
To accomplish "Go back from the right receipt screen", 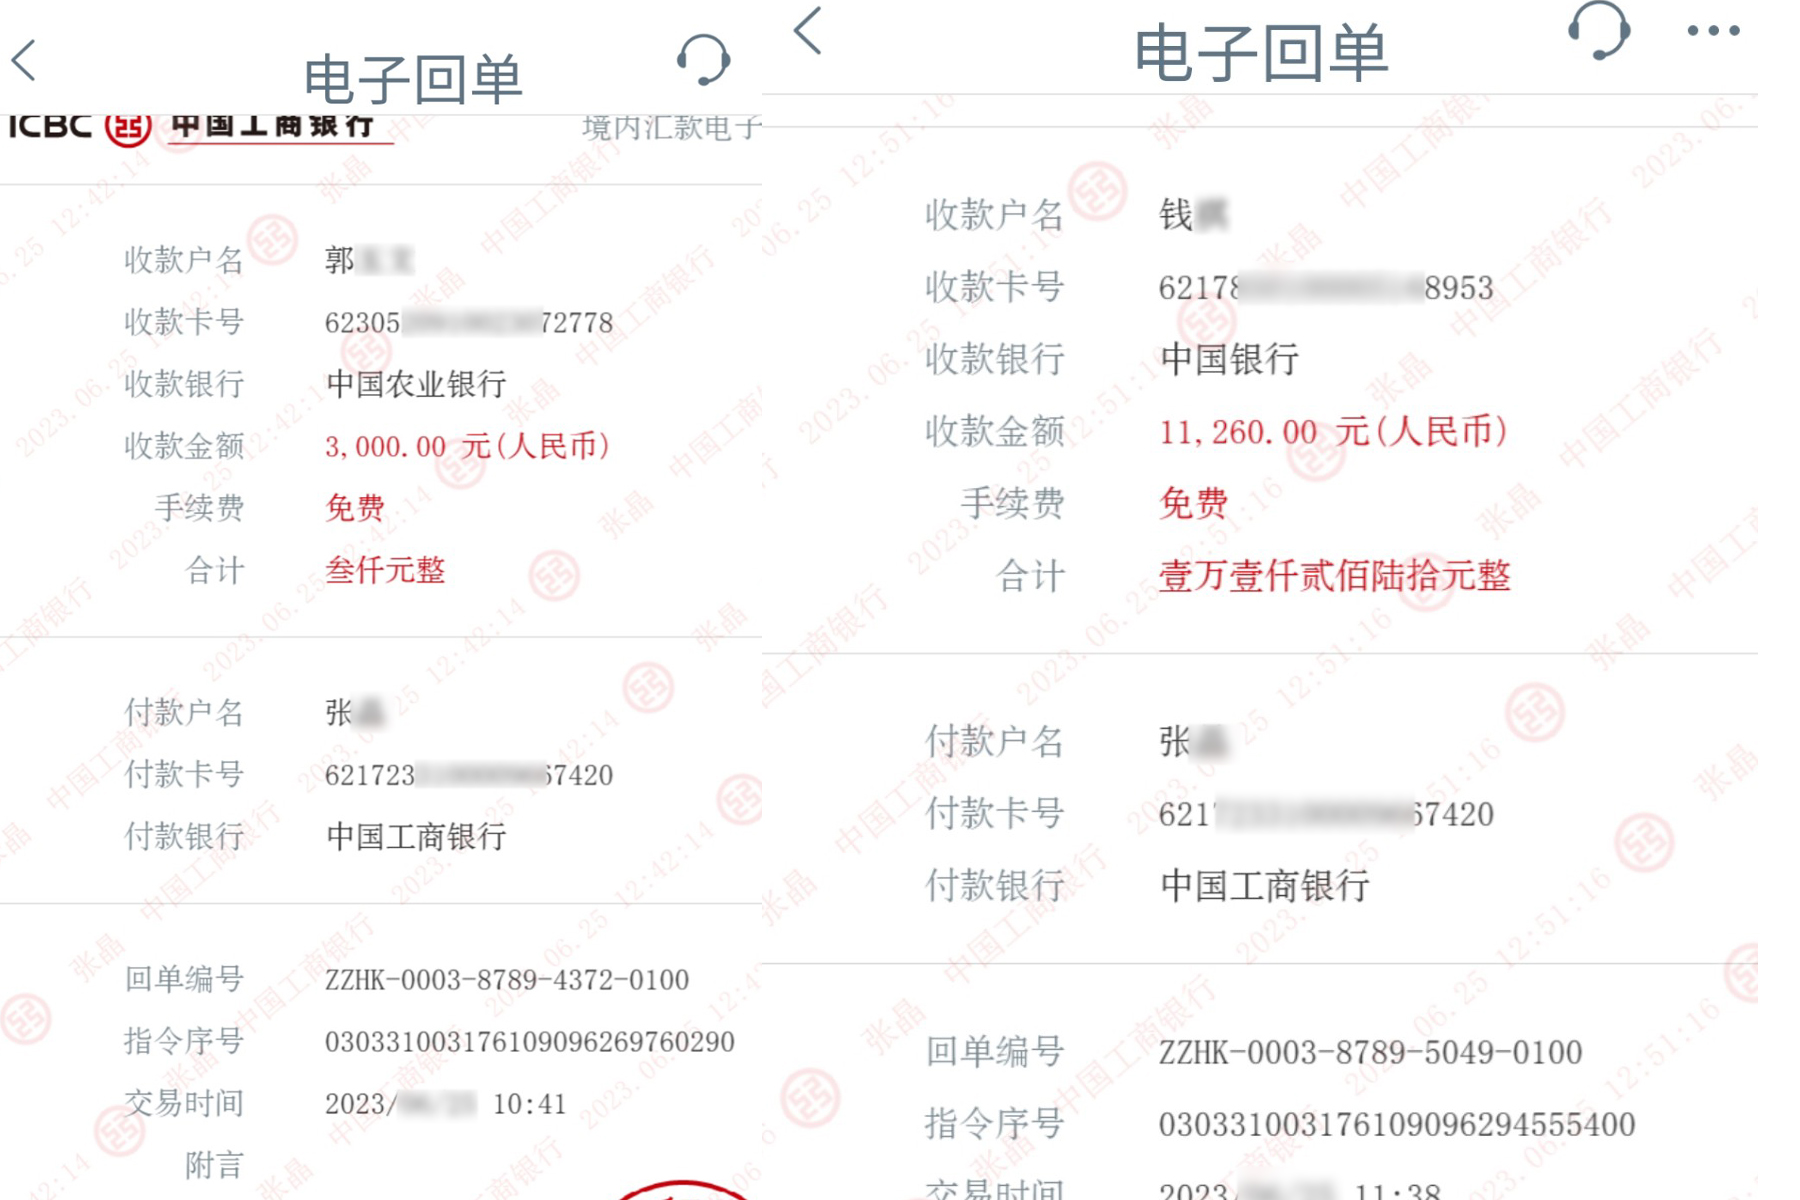I will pos(808,30).
